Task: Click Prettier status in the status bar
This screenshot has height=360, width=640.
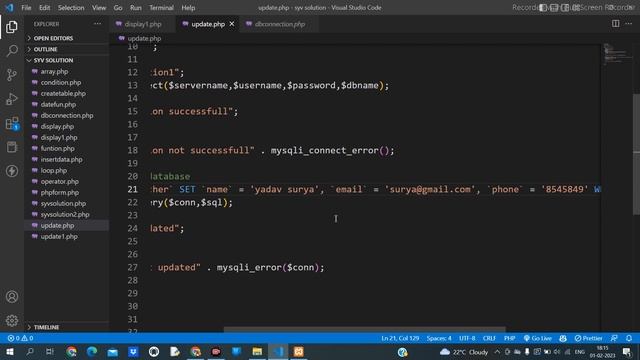Action: (588, 338)
